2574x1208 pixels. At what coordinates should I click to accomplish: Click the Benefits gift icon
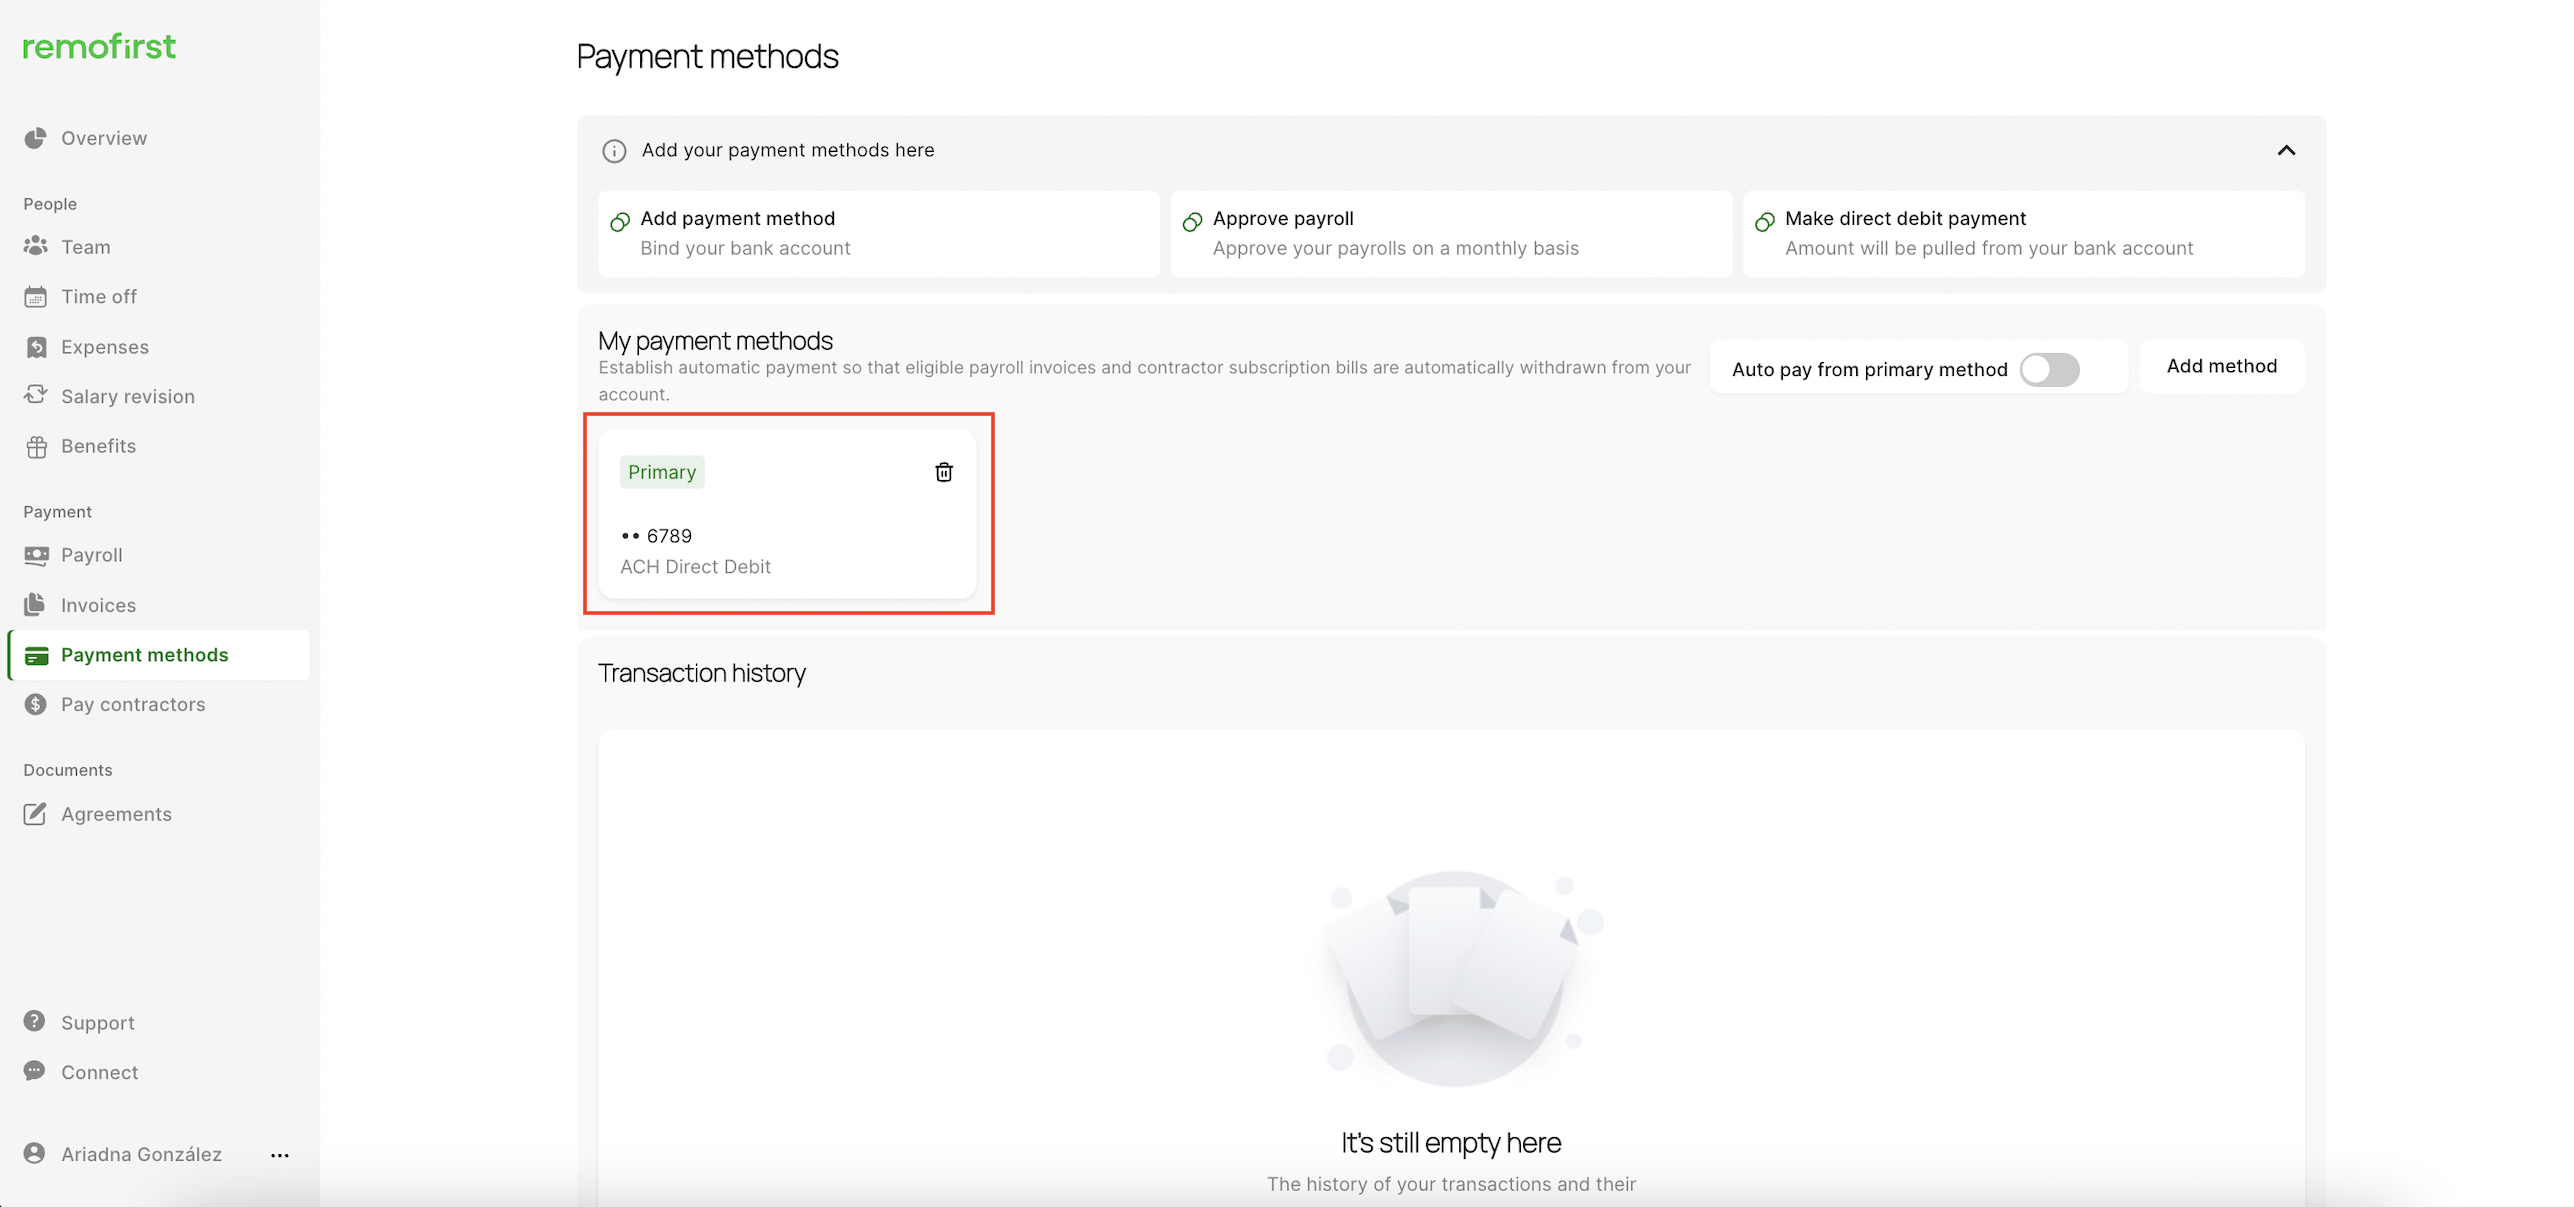[36, 445]
